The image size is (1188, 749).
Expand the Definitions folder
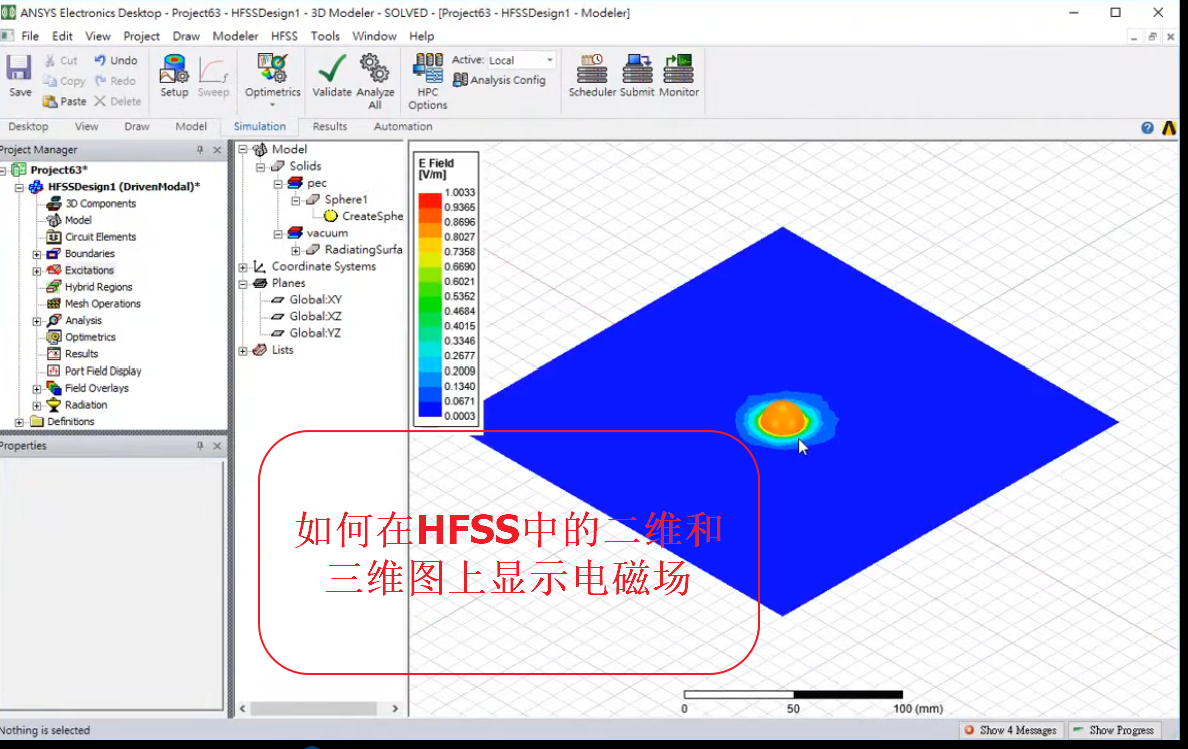[19, 422]
